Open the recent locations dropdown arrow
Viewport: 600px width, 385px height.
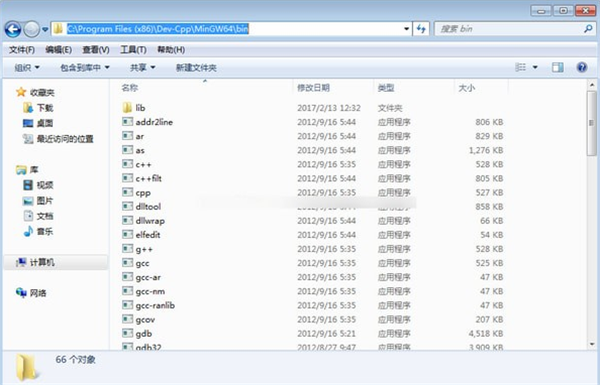pyautogui.click(x=45, y=29)
